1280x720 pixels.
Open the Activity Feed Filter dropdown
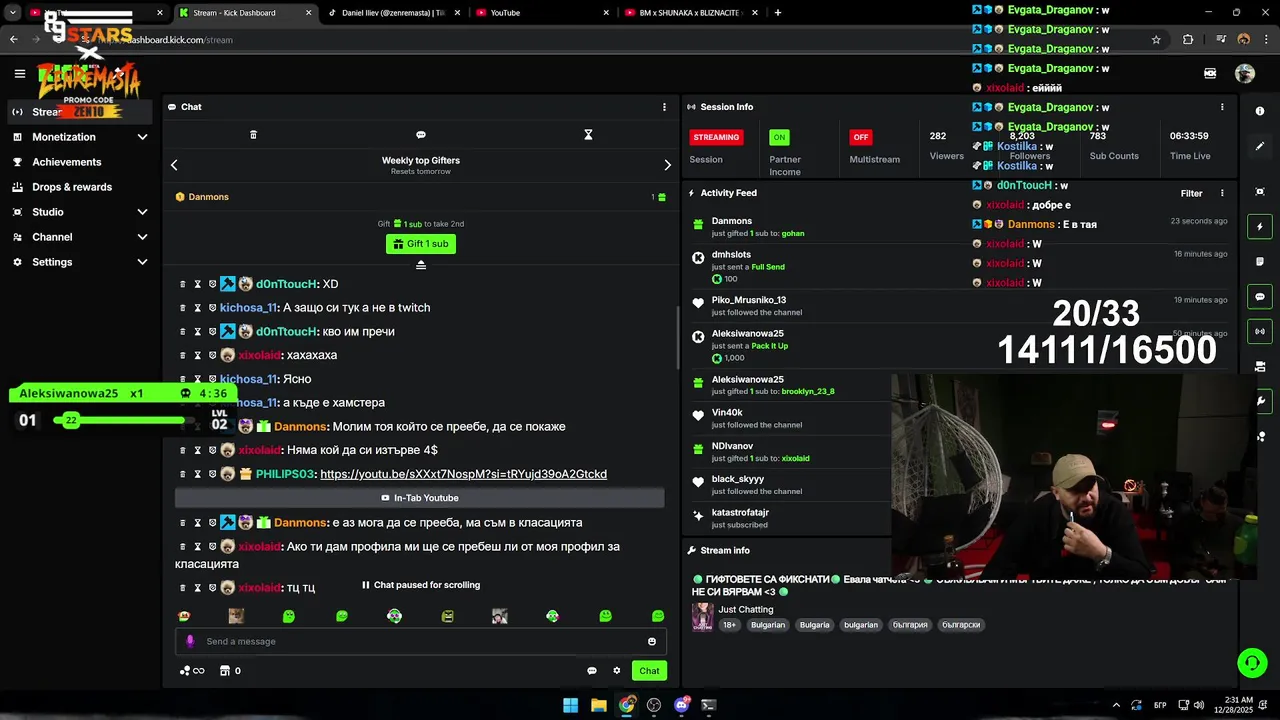click(1191, 193)
